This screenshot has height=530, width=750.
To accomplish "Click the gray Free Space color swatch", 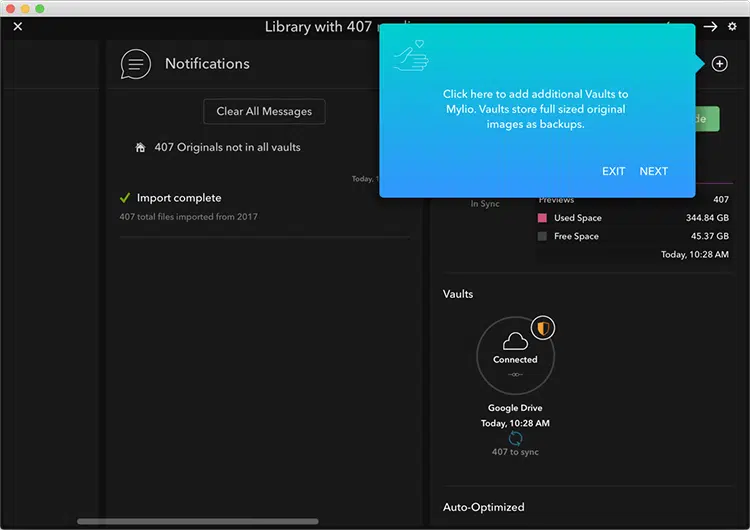I will 542,236.
